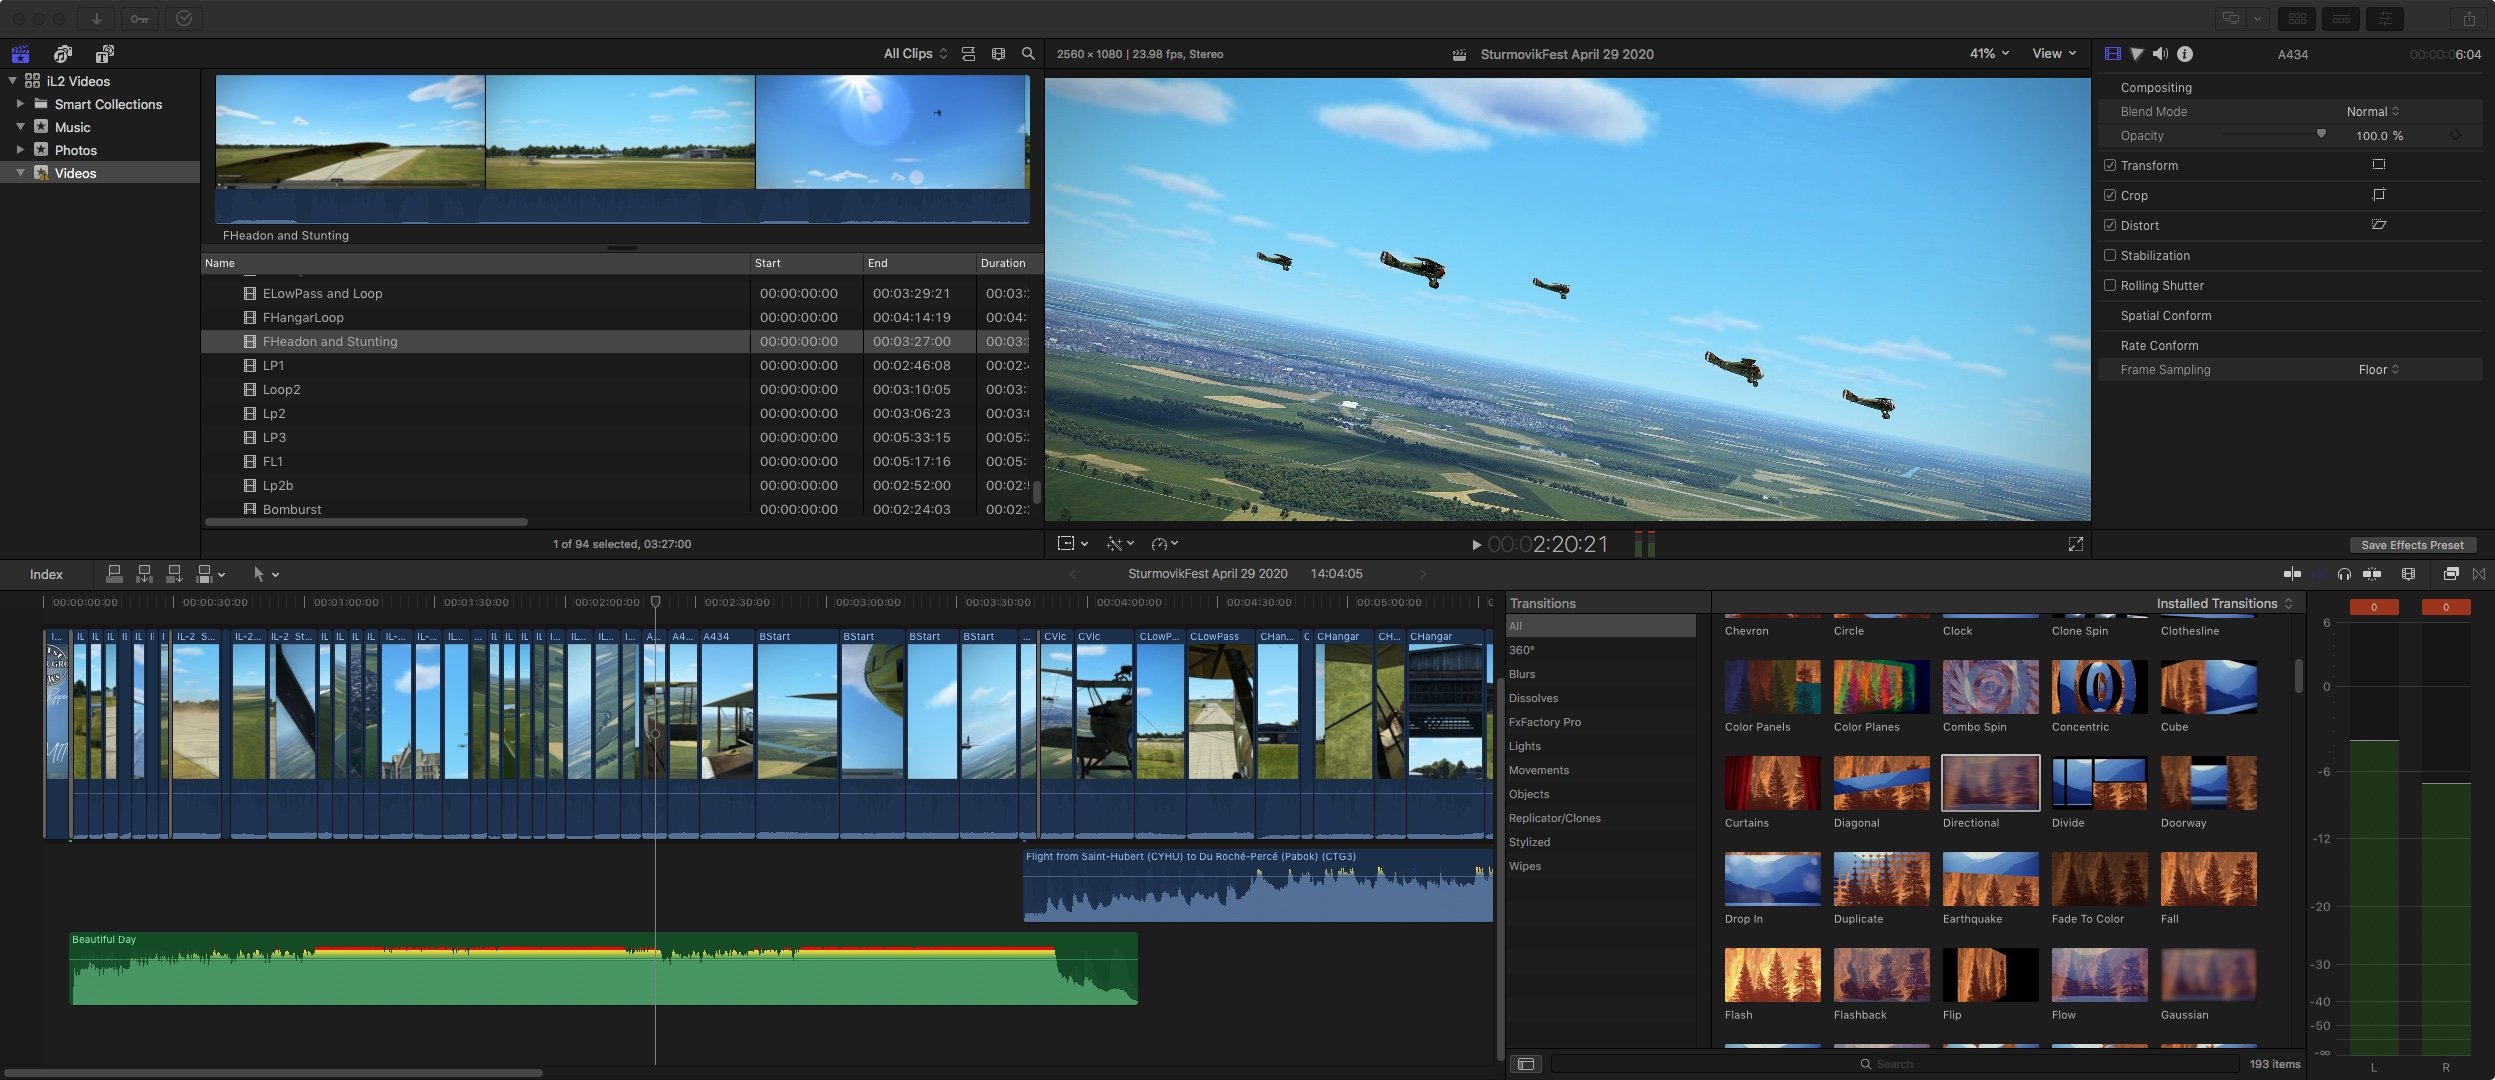
Task: Connect clip to primary storyline button
Action: pos(114,574)
